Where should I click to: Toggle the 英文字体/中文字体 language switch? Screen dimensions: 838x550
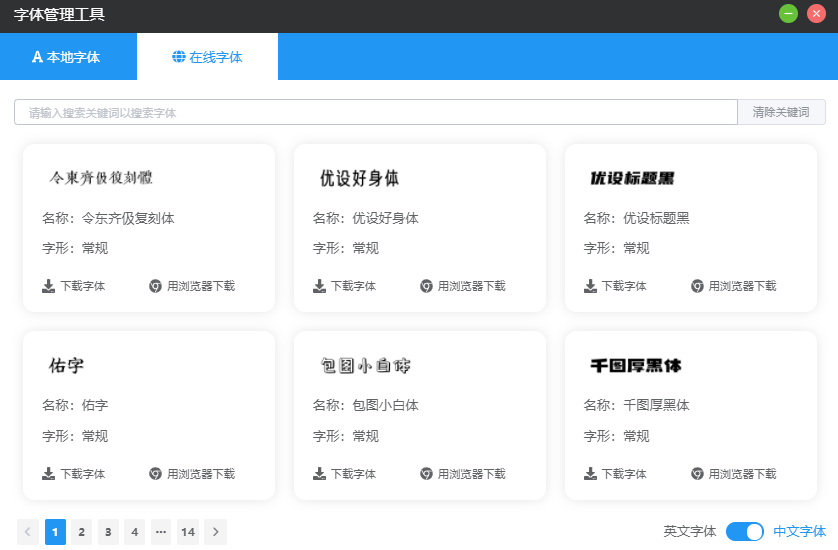pos(744,532)
